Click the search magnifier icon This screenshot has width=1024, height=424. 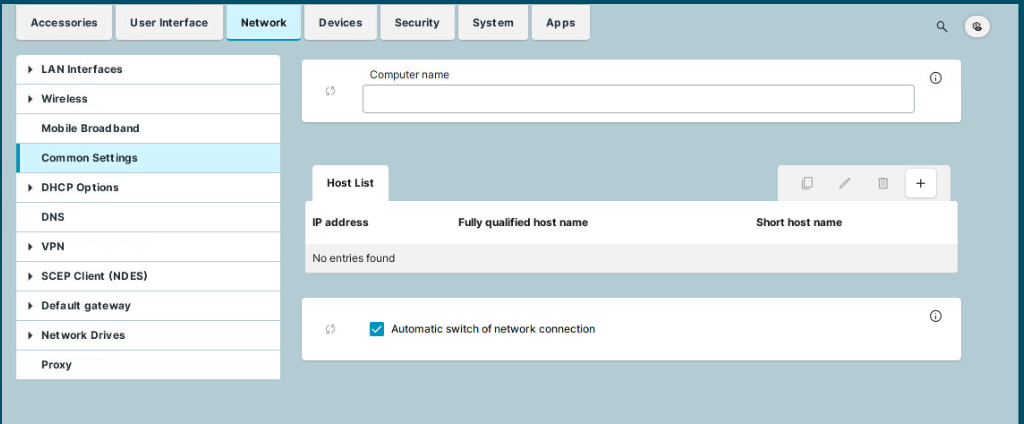point(941,27)
